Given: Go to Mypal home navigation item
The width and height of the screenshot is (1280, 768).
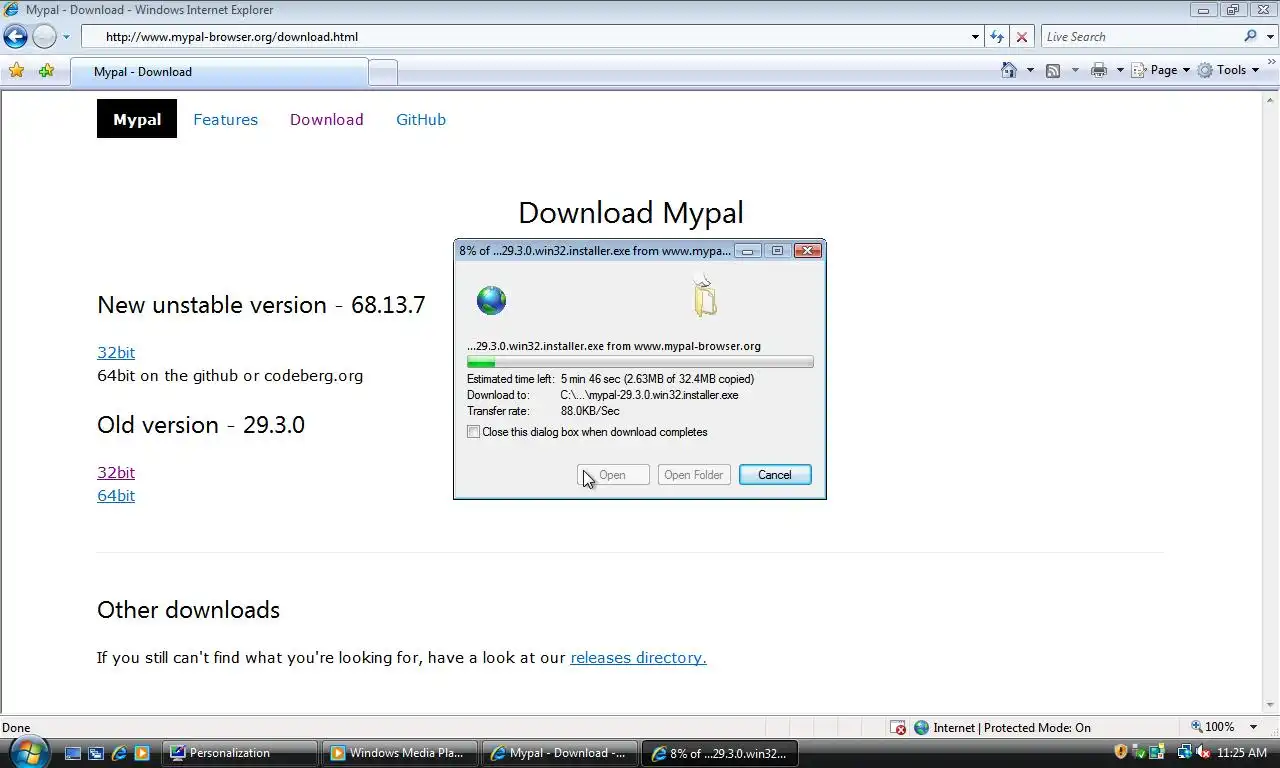Looking at the screenshot, I should tap(137, 119).
